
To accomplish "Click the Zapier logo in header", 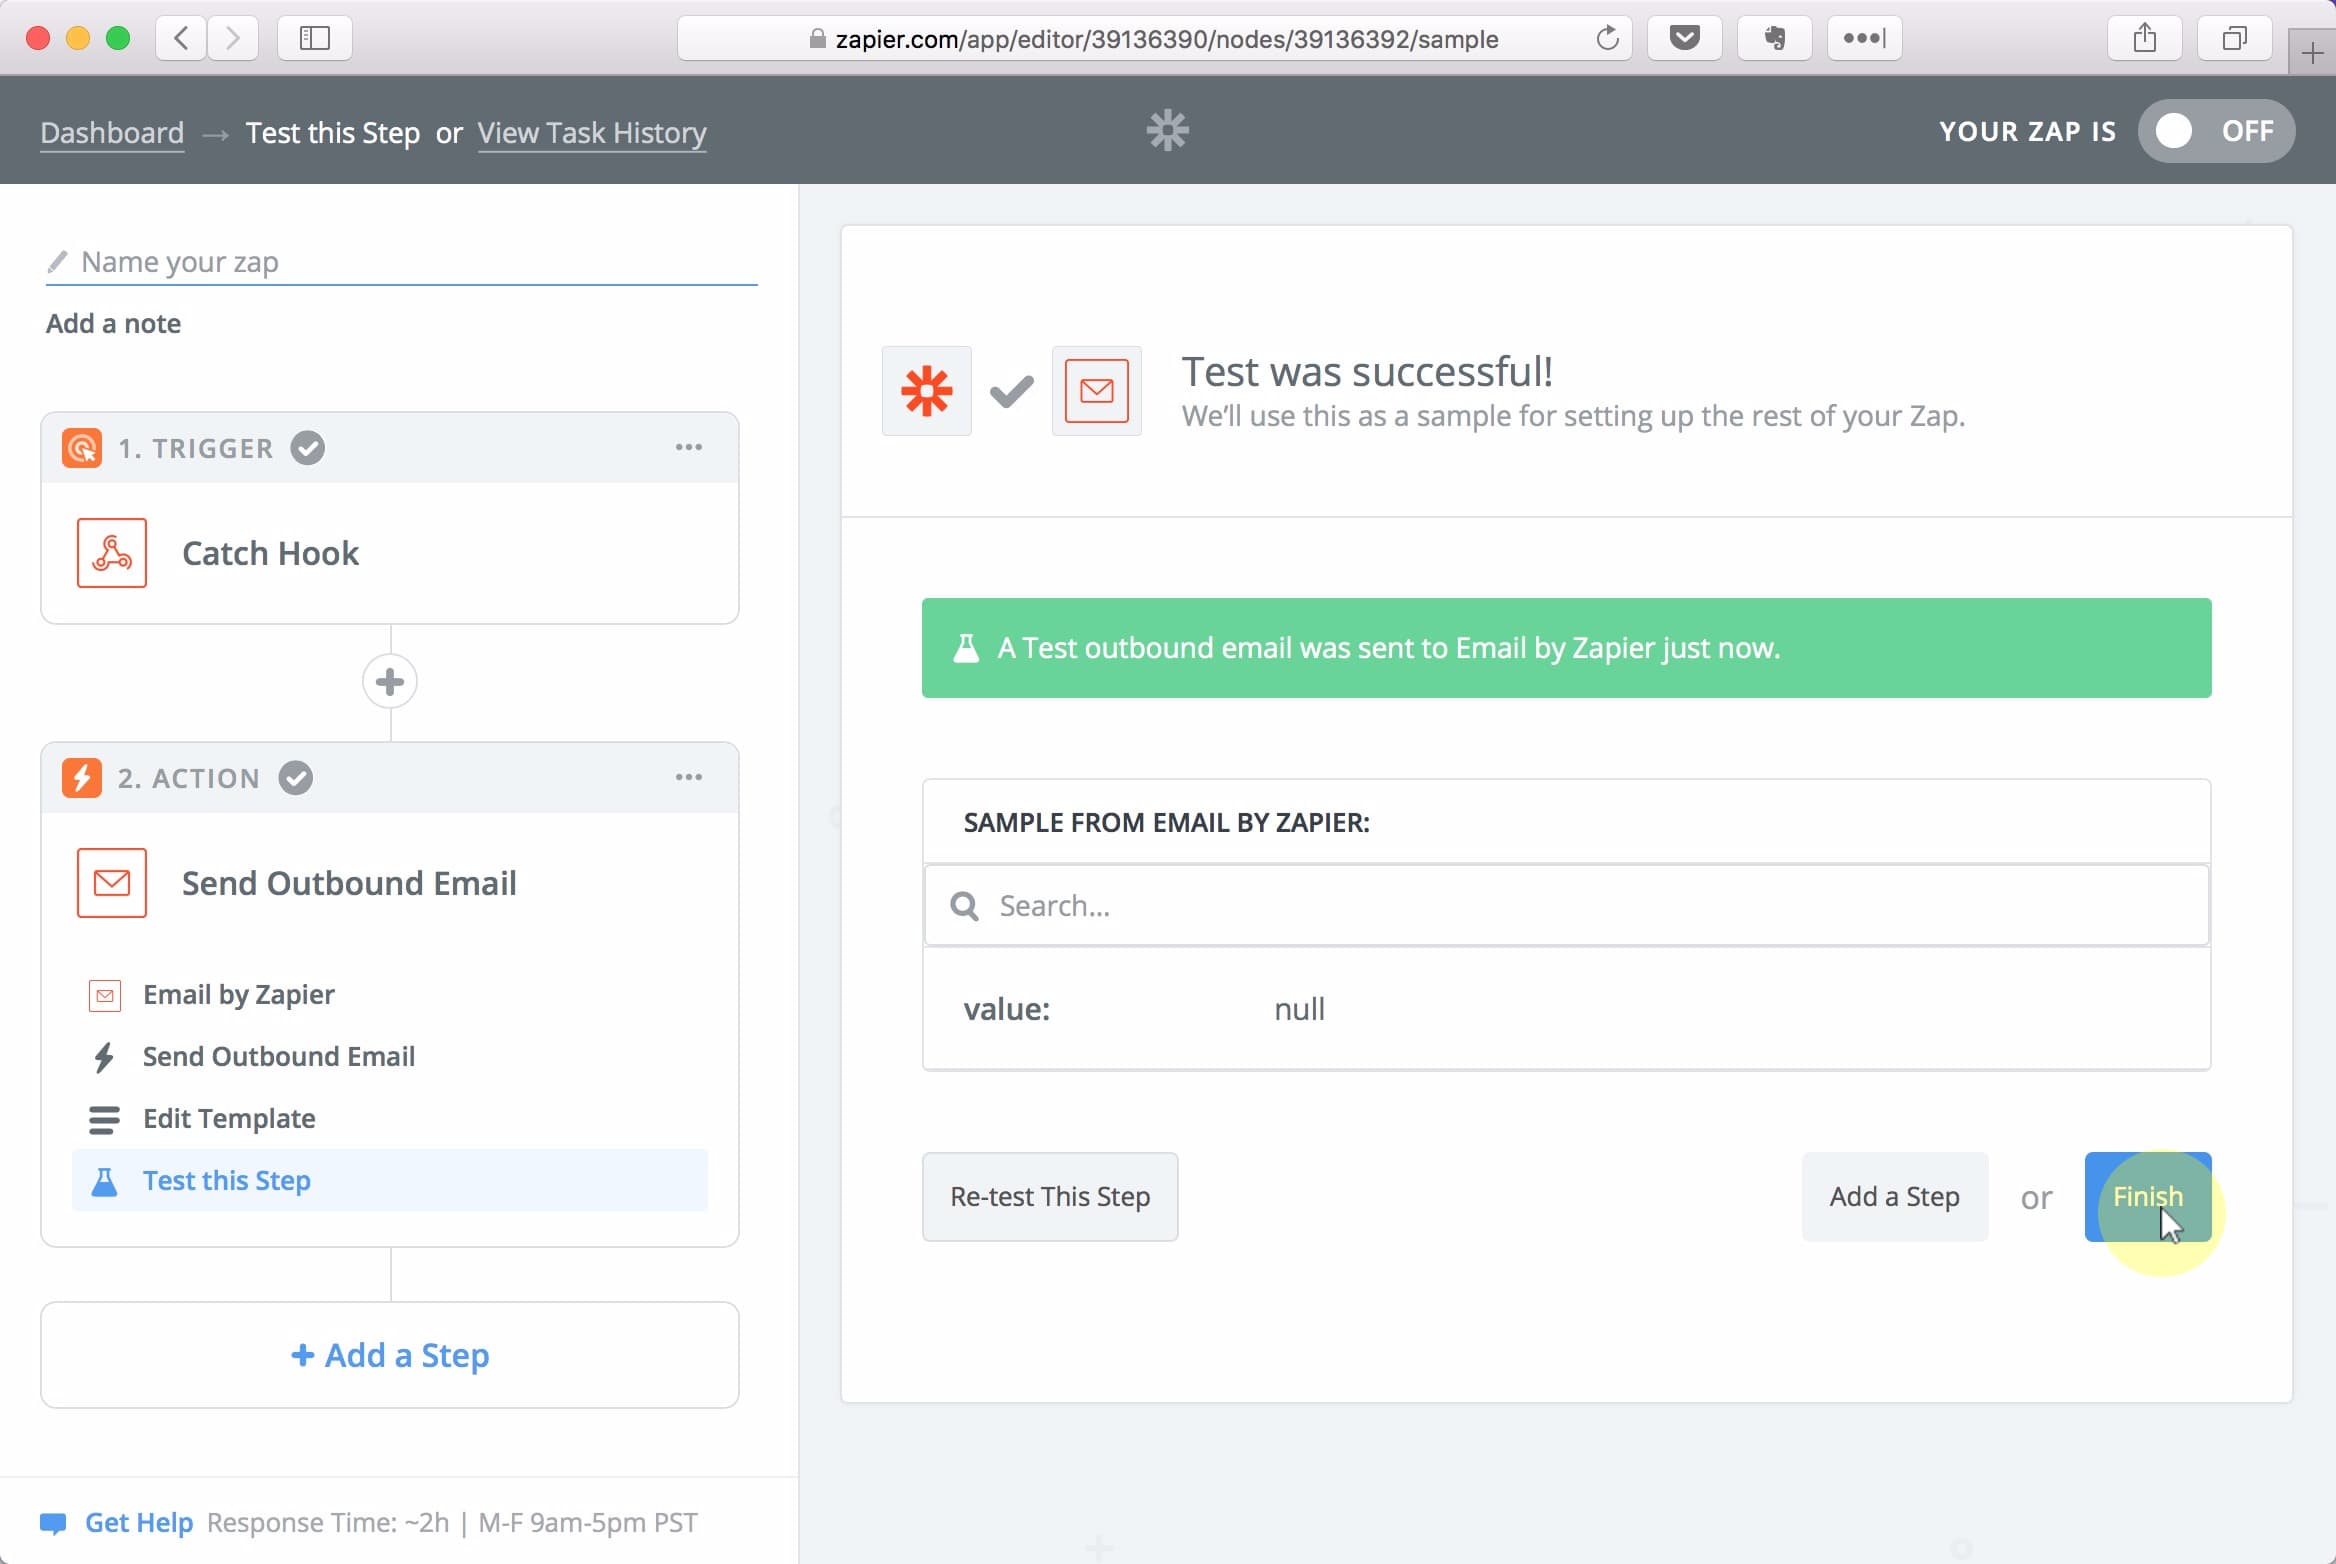I will [1167, 130].
